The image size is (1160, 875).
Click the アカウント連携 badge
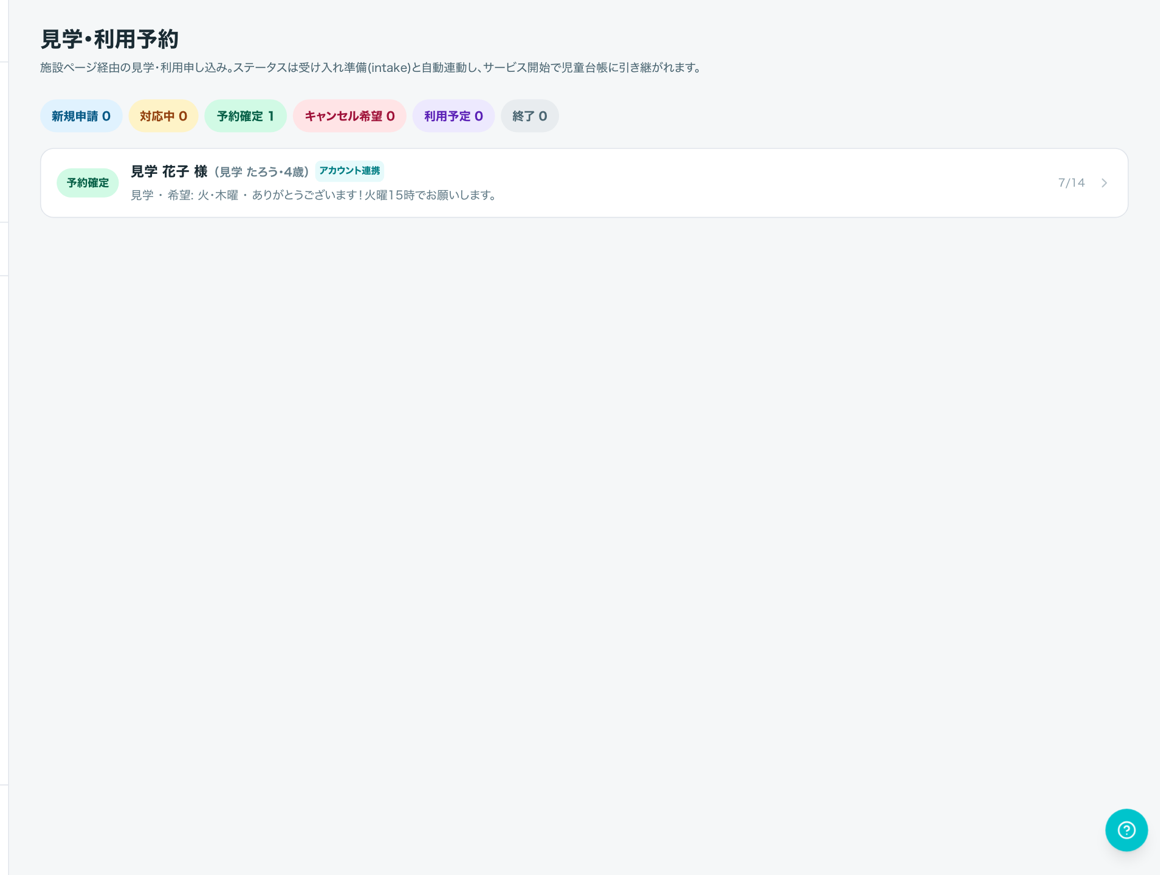click(x=349, y=171)
